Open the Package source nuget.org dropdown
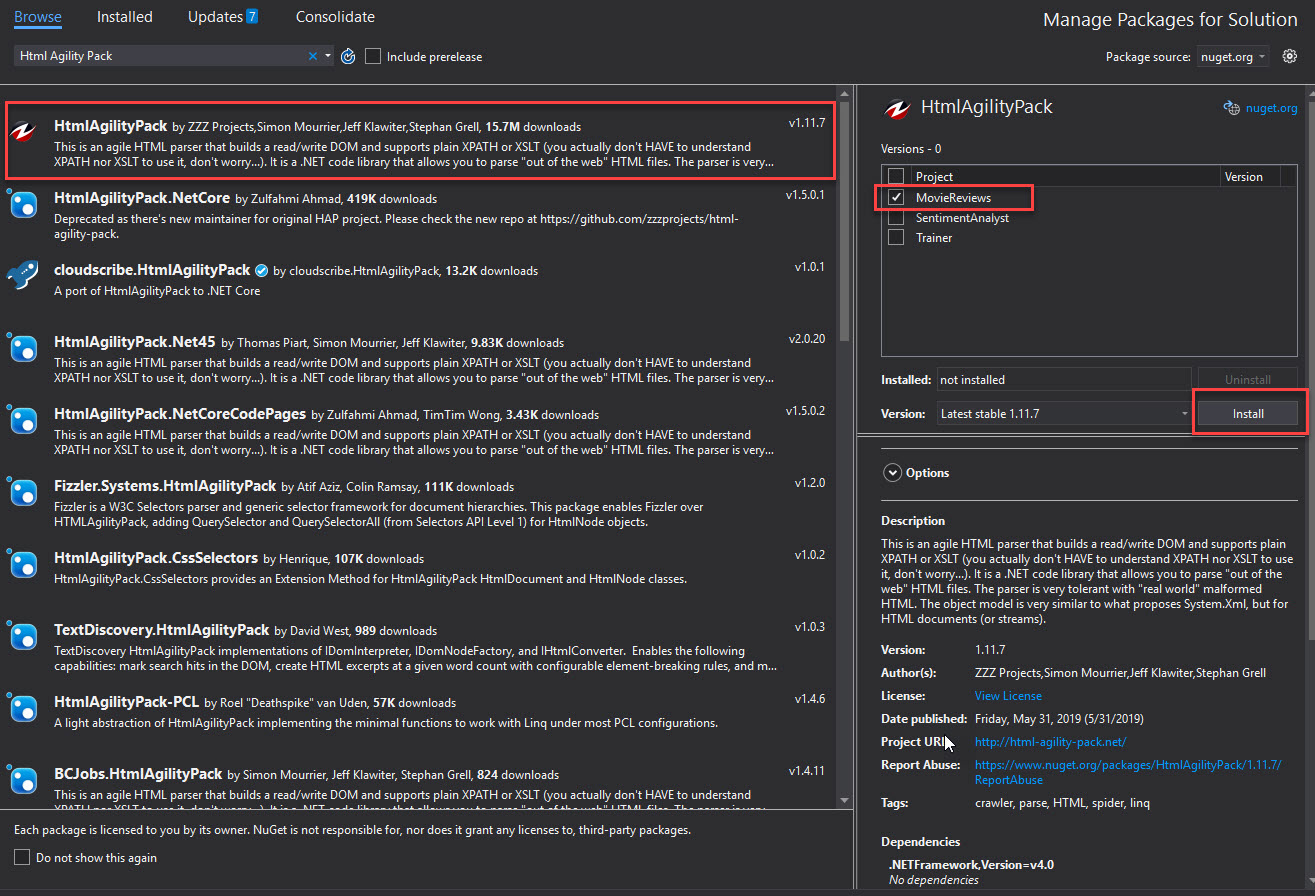The height and width of the screenshot is (896, 1315). [1233, 57]
